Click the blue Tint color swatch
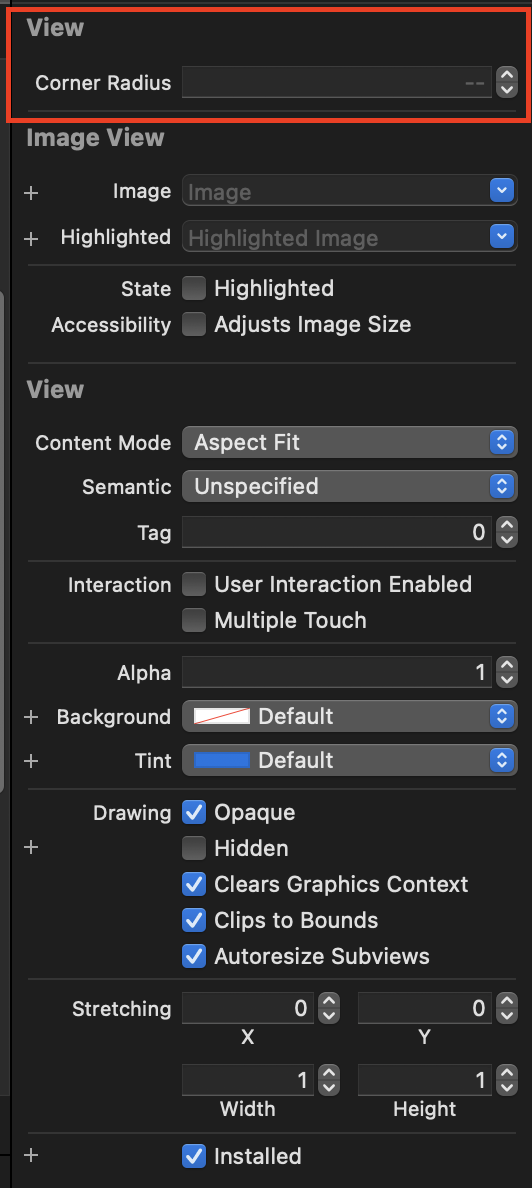532x1188 pixels. [222, 760]
